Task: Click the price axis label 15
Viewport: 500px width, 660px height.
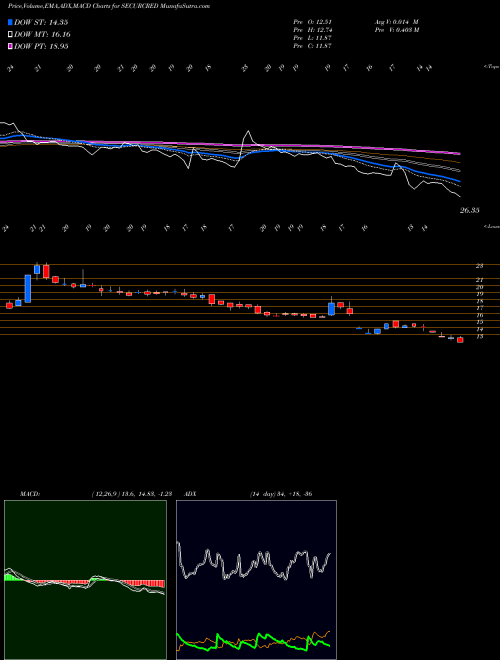Action: coord(479,322)
